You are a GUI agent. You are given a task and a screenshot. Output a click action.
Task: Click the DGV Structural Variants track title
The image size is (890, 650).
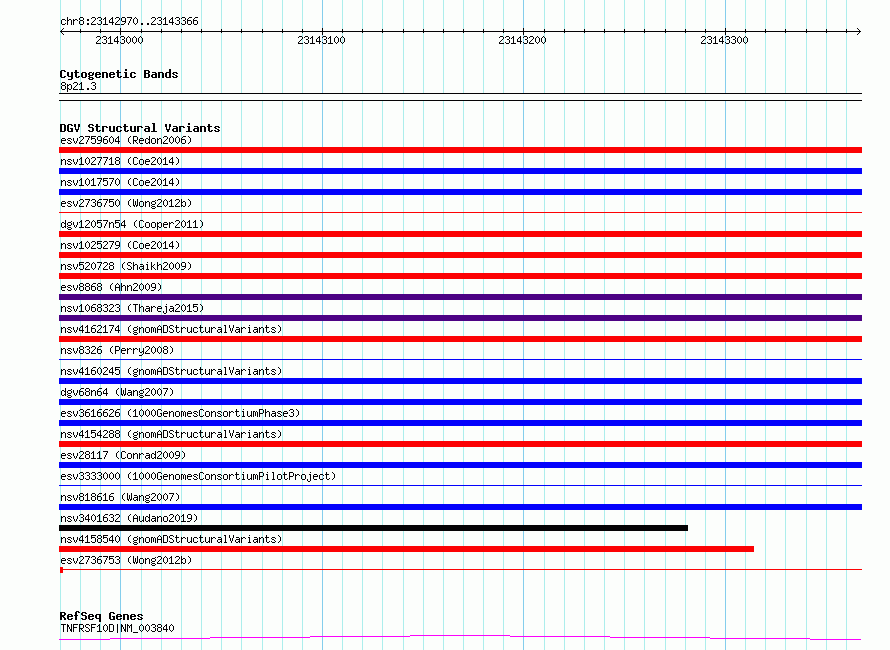(x=140, y=128)
